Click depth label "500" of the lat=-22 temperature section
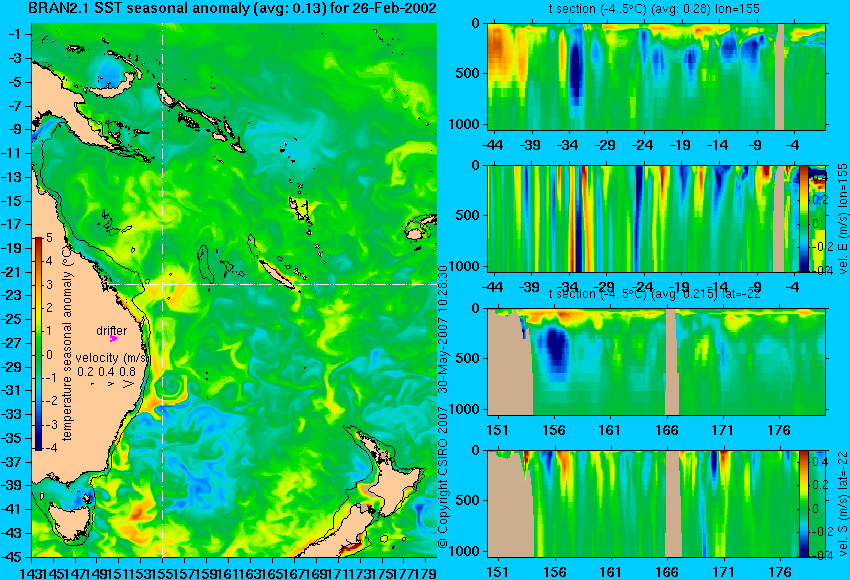Screen dimensions: 850x580 pyautogui.click(x=468, y=358)
